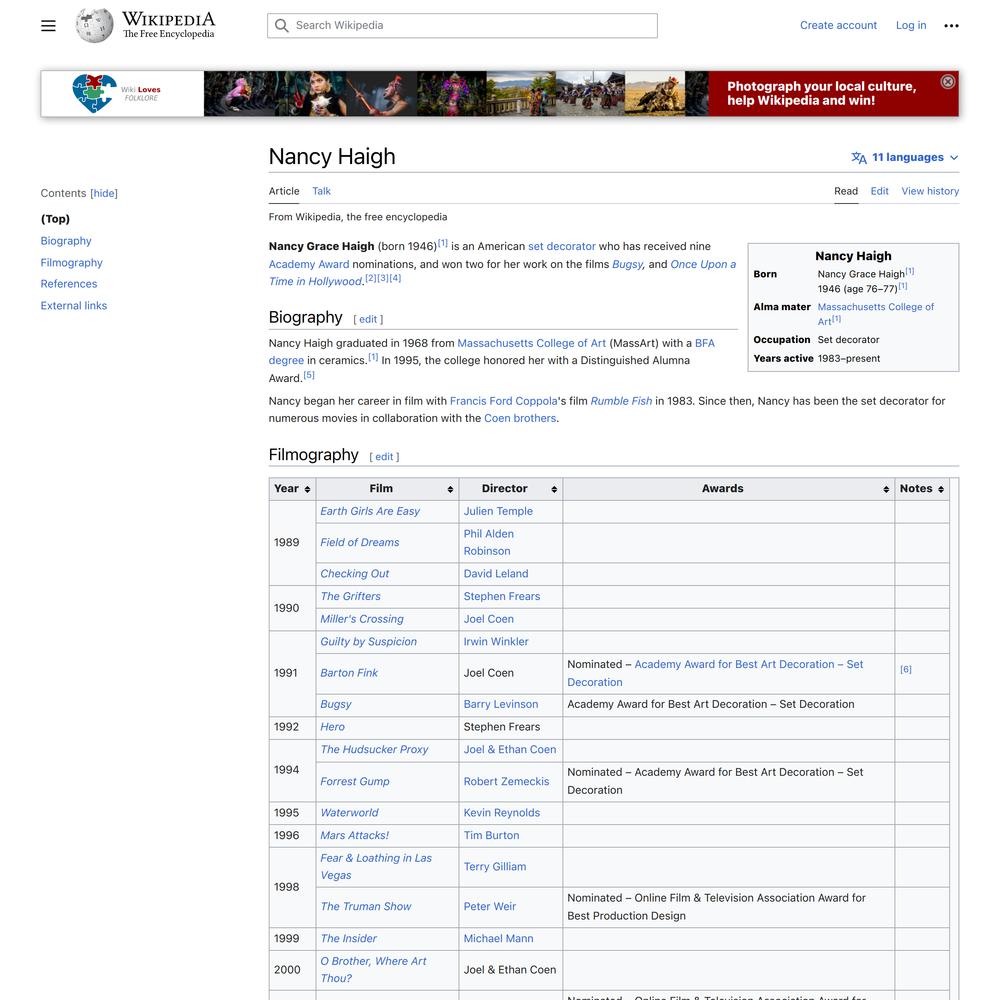Viewport: 1000px width, 1000px height.
Task: Open Field of Dreams film link
Action: (x=360, y=543)
